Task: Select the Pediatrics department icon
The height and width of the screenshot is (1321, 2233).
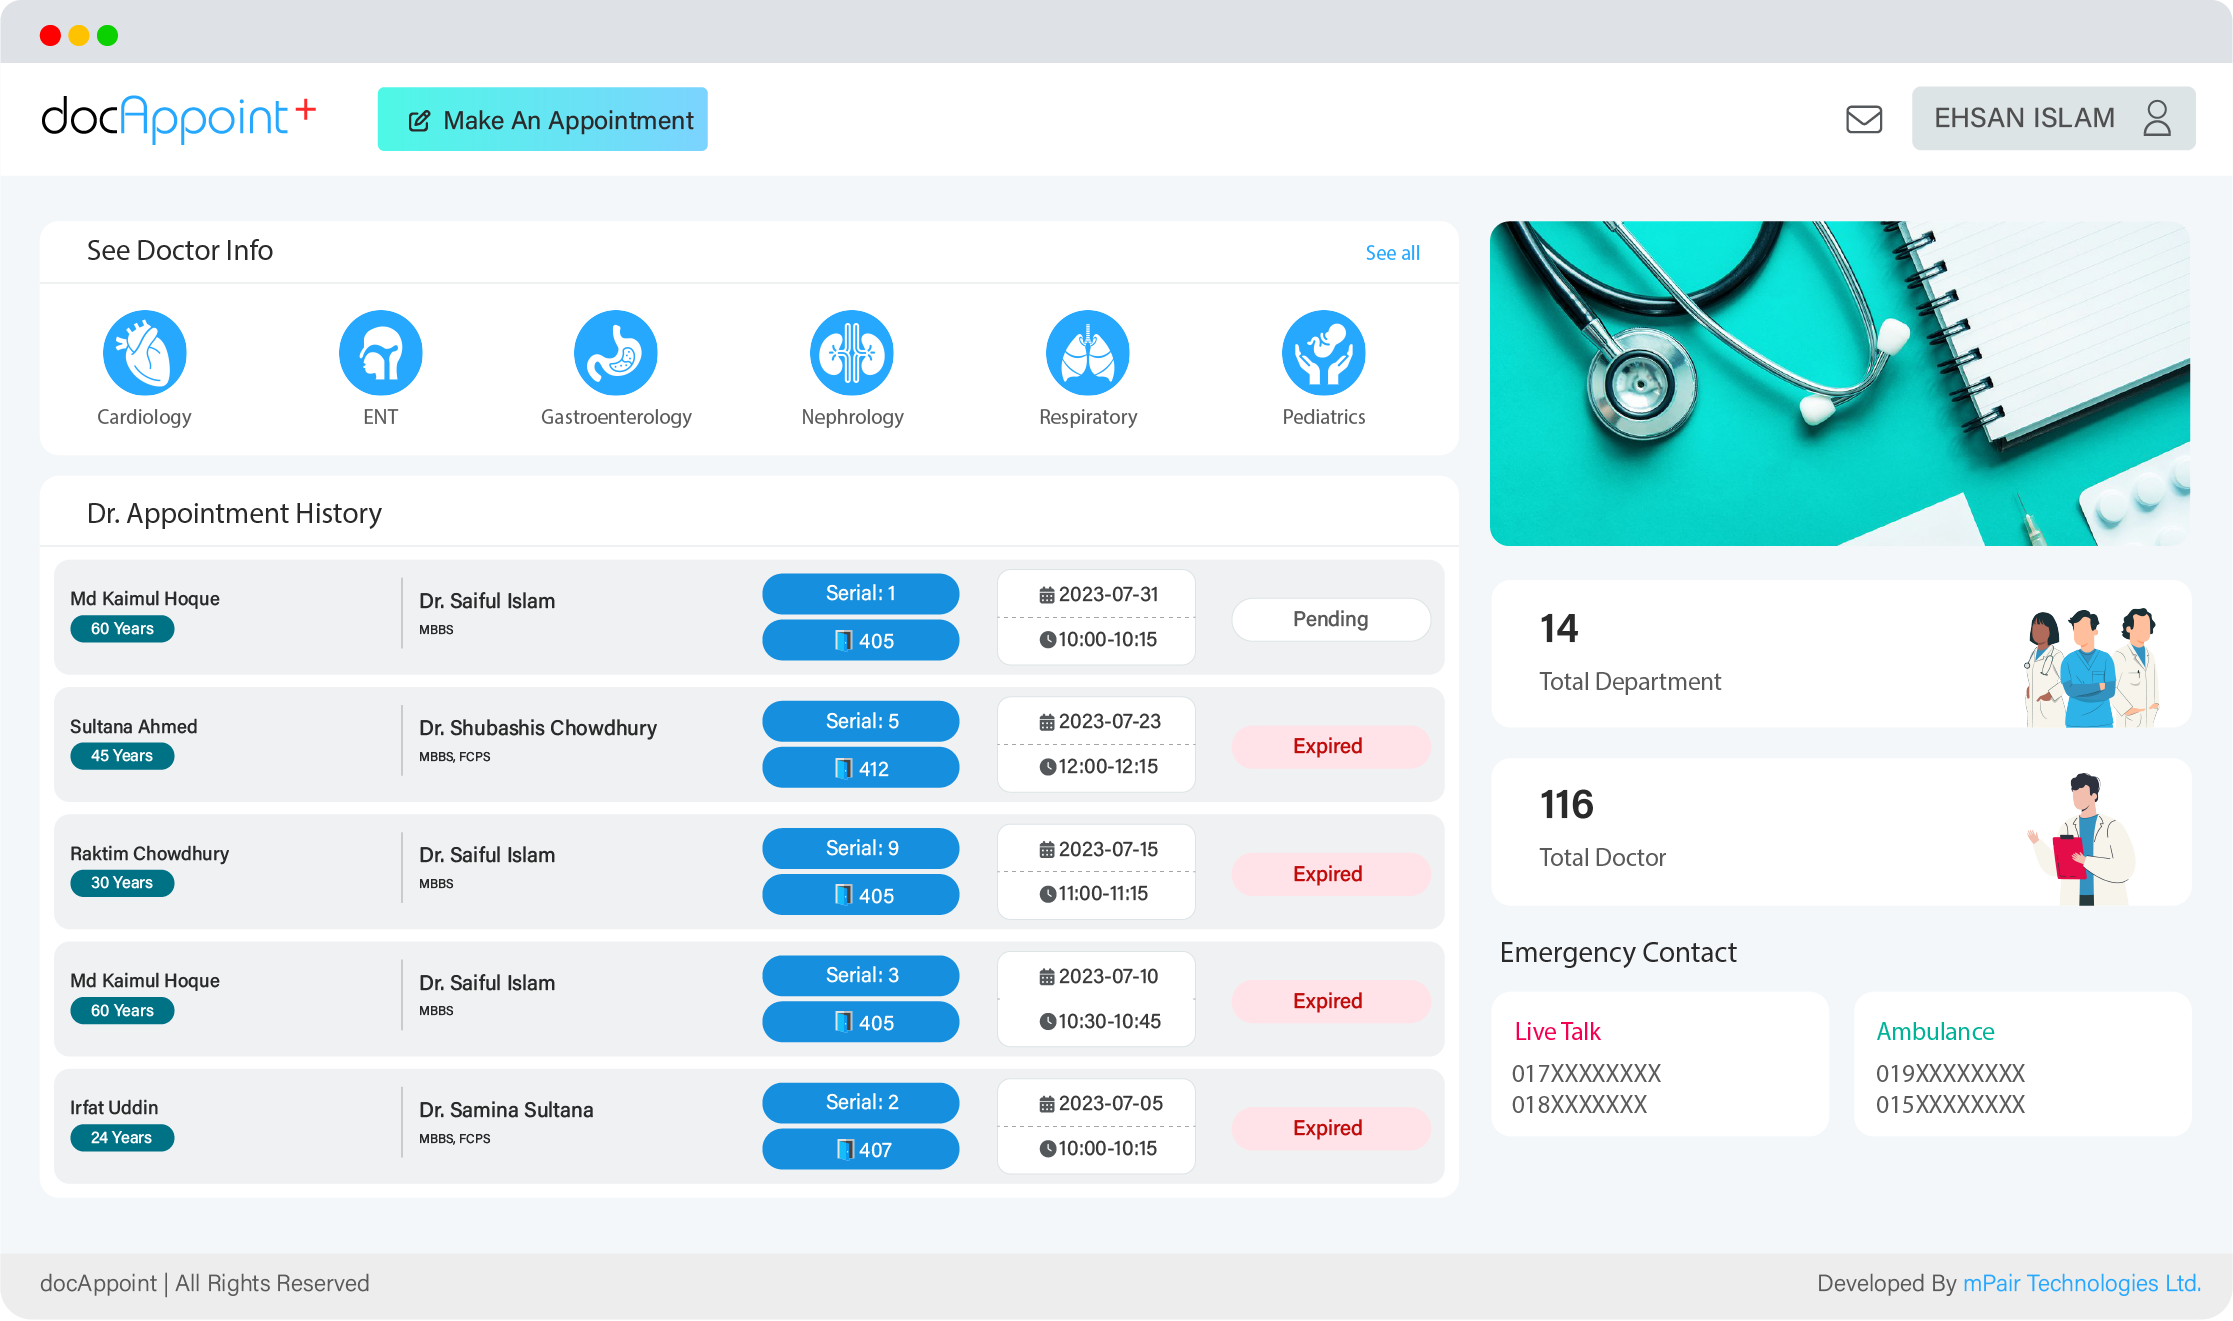Action: click(1323, 352)
